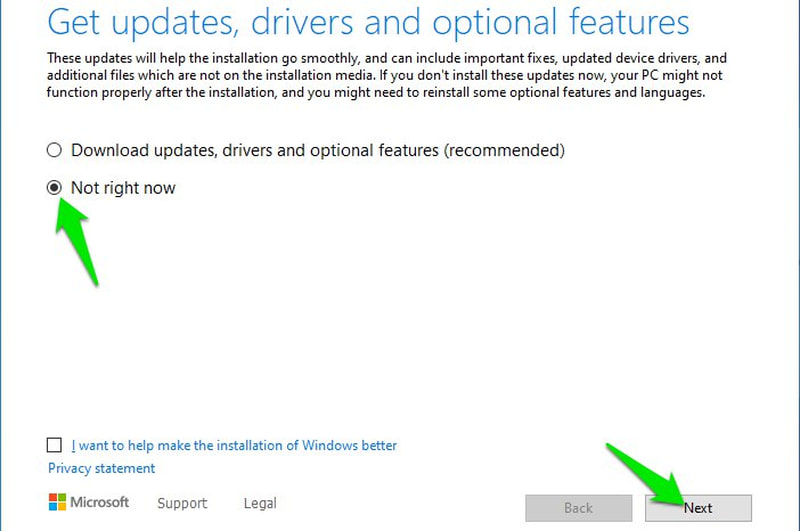Open the Privacy statement link
Viewport: 800px width, 531px height.
coord(102,468)
